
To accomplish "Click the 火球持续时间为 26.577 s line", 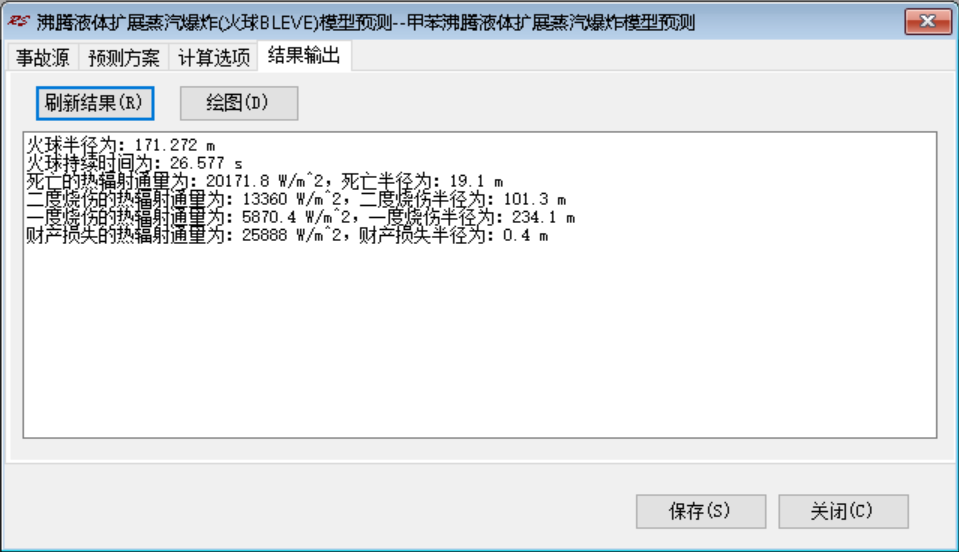I will click(135, 163).
